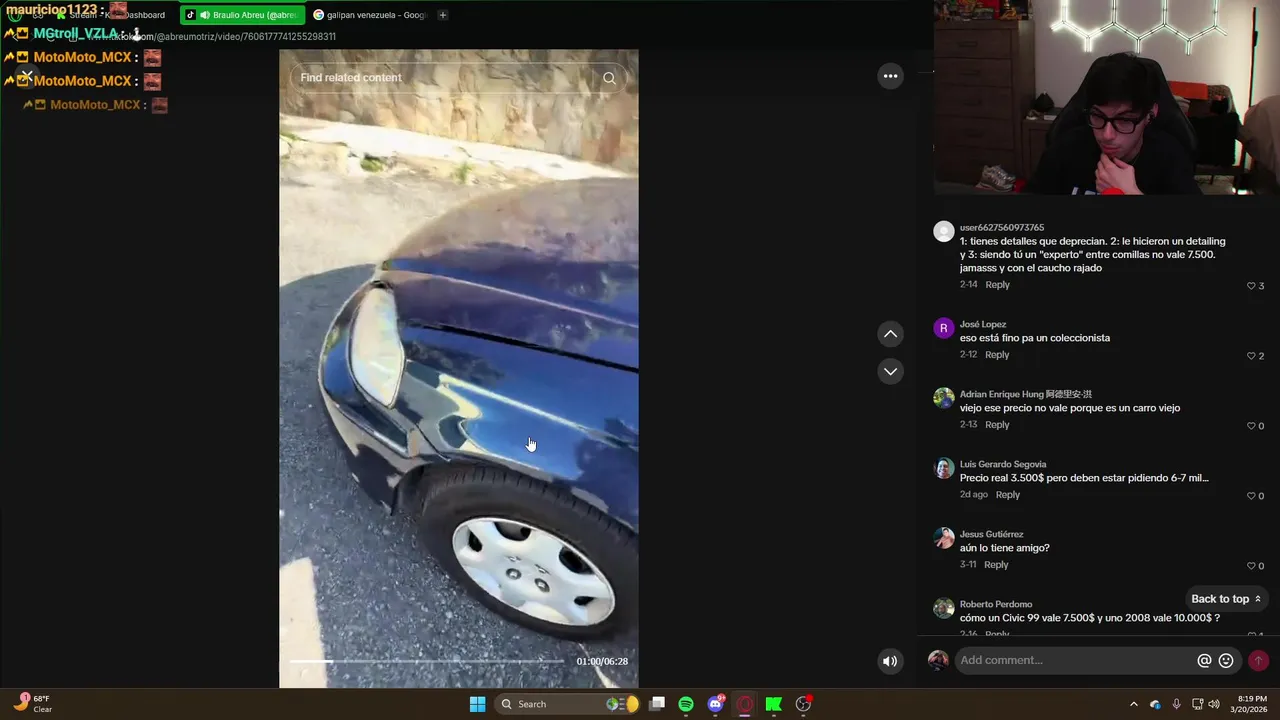The image size is (1280, 720).
Task: Open the emoji picker in comment box
Action: (1226, 661)
